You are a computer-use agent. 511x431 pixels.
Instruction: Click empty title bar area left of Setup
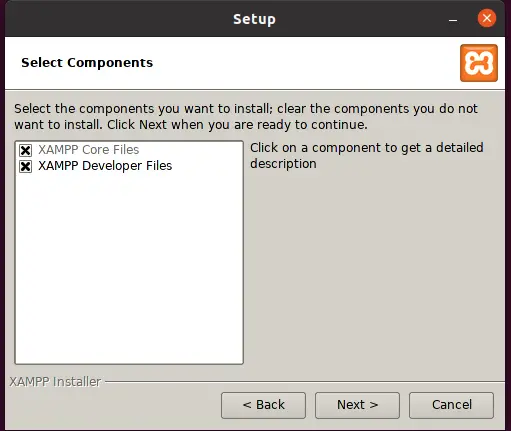117,19
